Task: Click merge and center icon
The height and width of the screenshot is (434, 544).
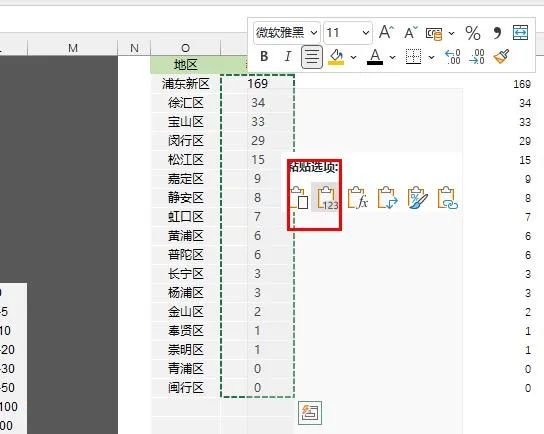Action: tap(520, 33)
